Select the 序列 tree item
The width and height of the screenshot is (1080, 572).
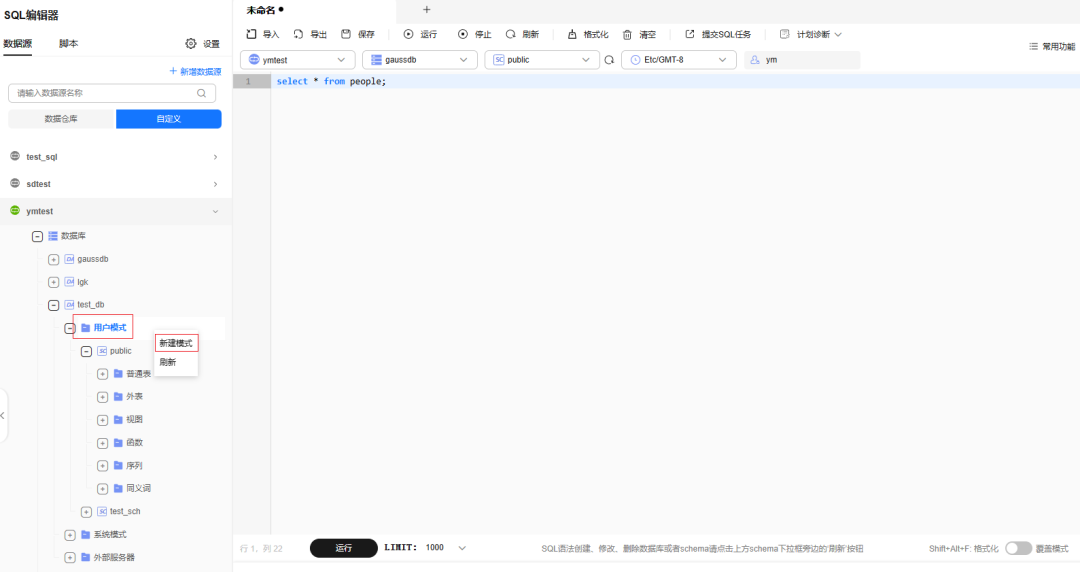pyautogui.click(x=134, y=465)
